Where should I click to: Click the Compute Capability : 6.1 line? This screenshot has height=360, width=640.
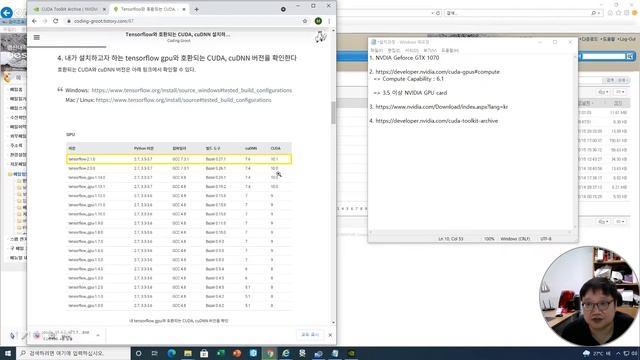[409, 79]
